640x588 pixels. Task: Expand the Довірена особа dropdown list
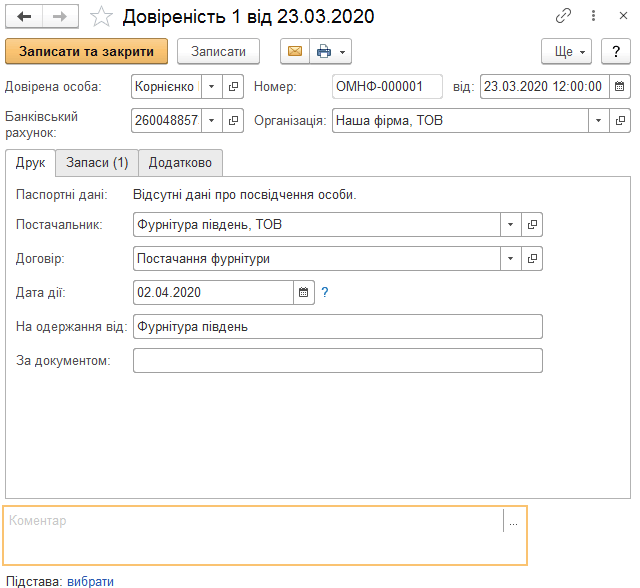212,87
